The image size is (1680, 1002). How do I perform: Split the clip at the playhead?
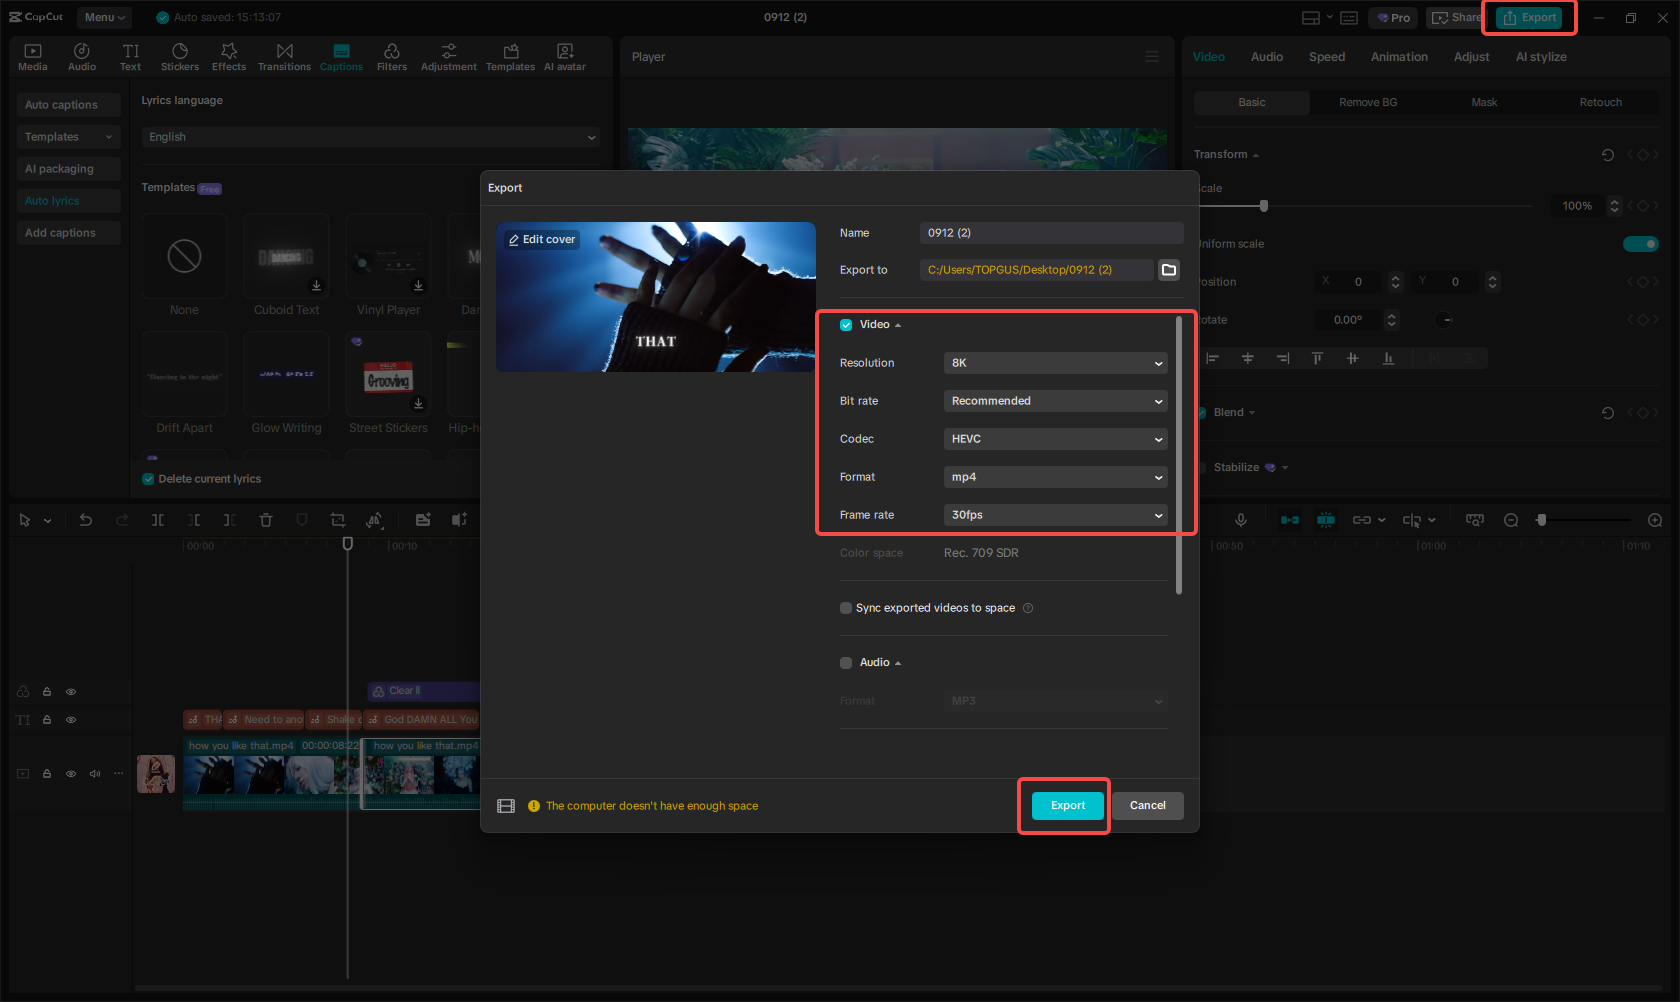click(157, 520)
